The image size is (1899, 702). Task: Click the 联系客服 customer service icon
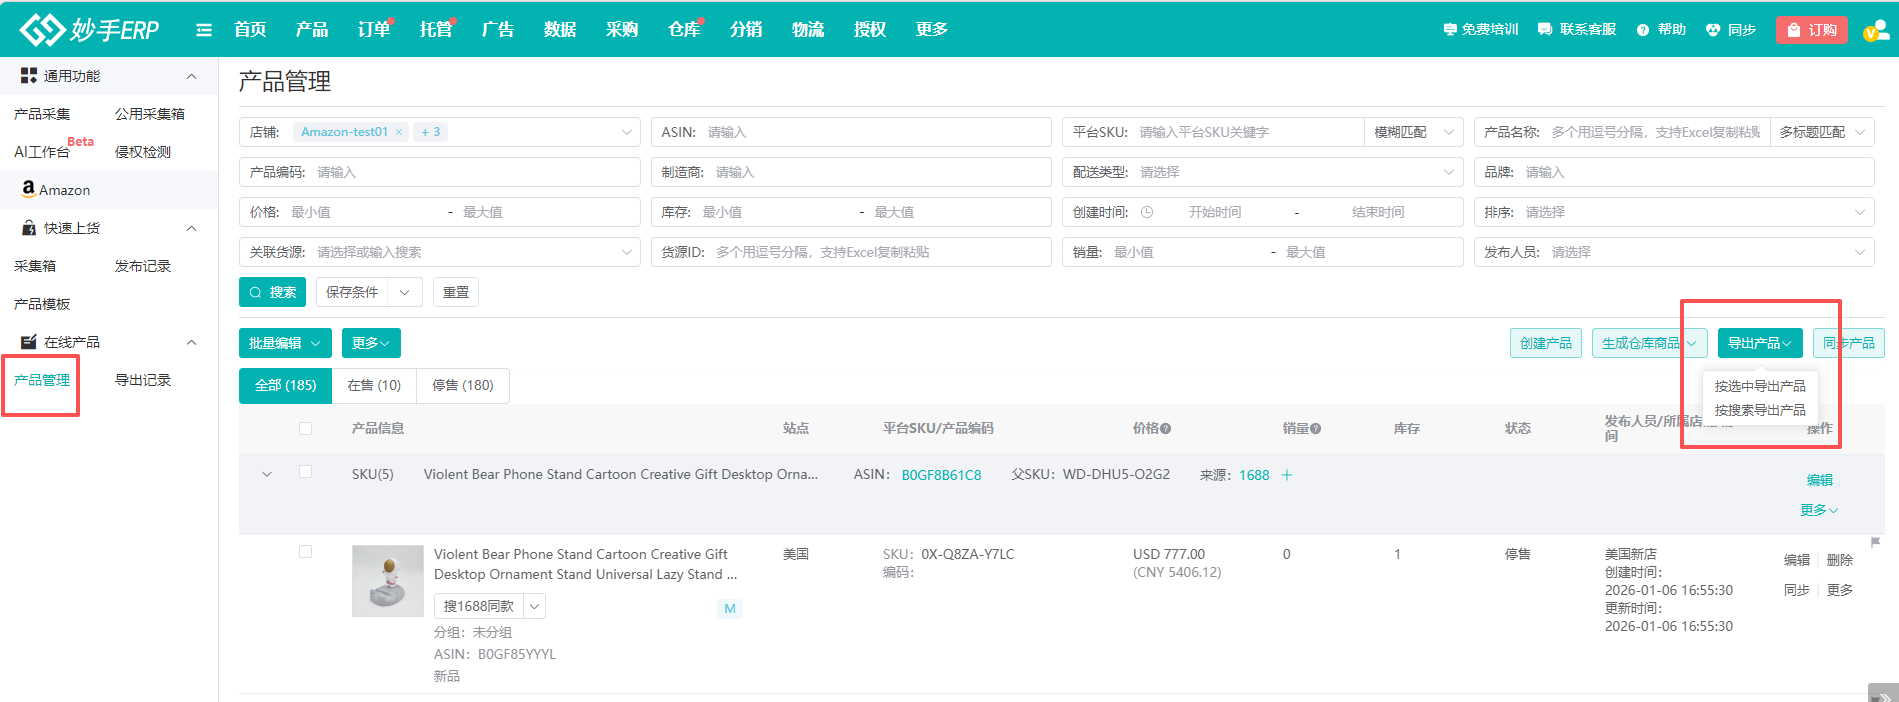pos(1545,30)
